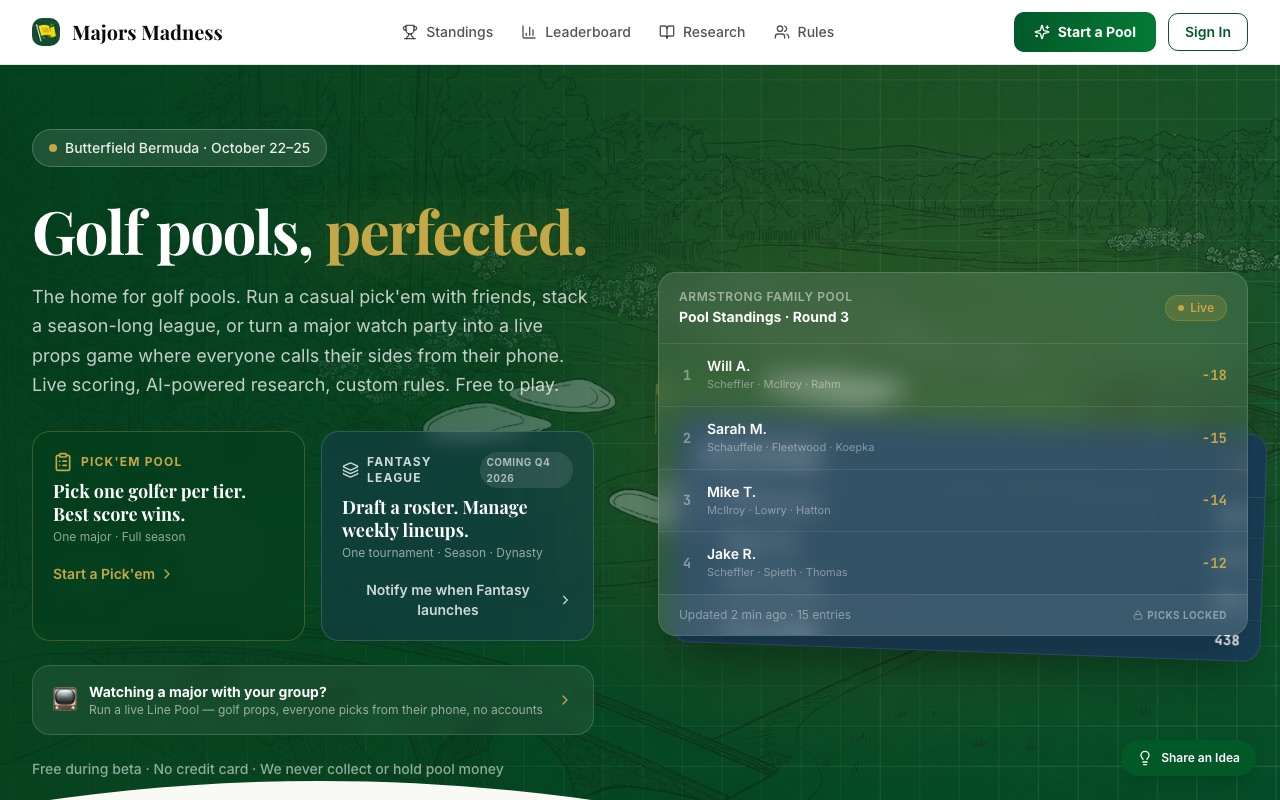
Task: Click the 'Updated 2 min ago · 15 entries' text
Action: (x=765, y=615)
